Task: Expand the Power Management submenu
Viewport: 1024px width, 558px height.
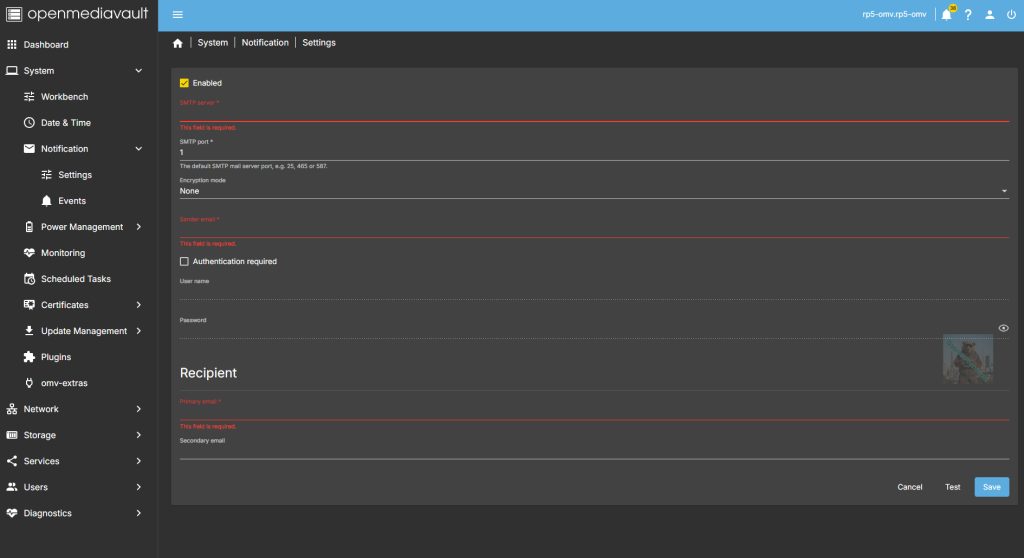Action: pyautogui.click(x=82, y=227)
